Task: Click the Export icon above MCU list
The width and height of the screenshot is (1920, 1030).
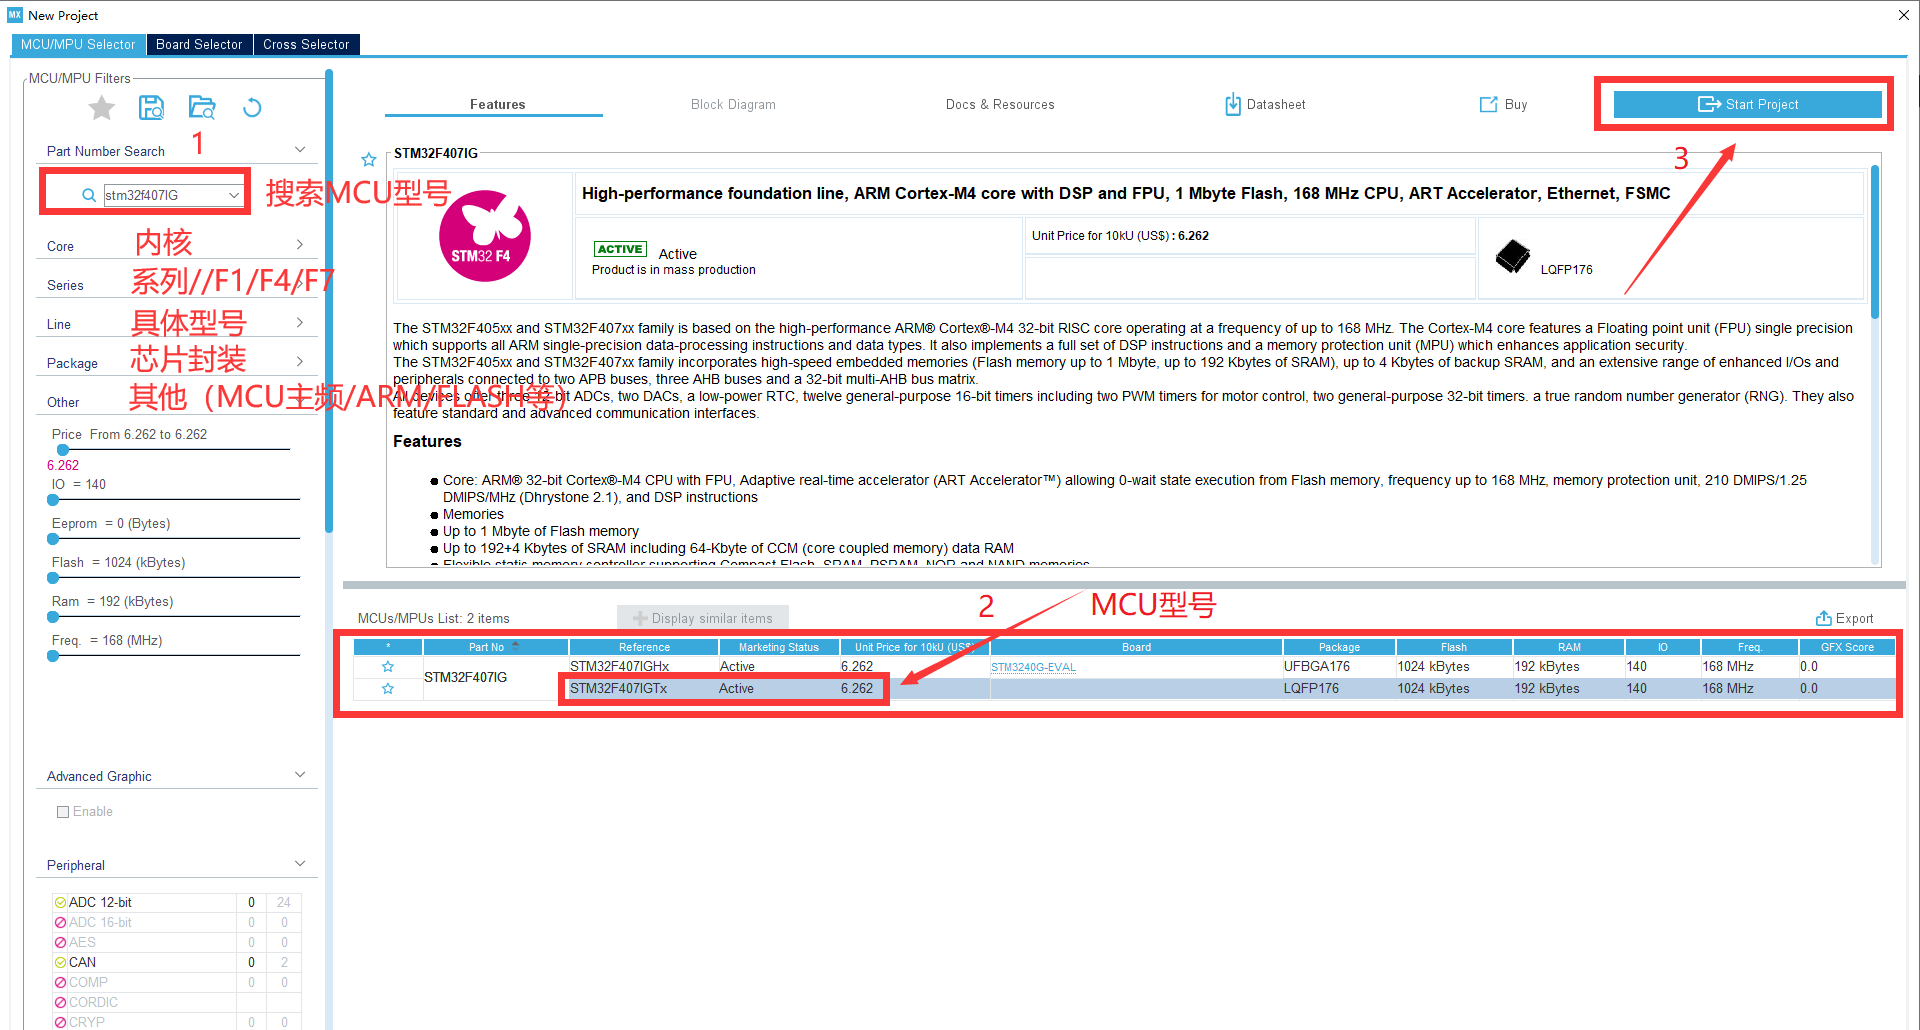Action: coord(1823,618)
